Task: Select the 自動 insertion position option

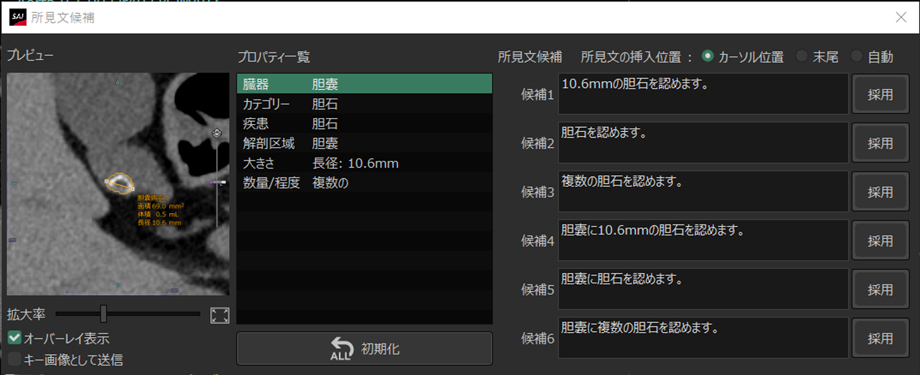Action: point(857,56)
